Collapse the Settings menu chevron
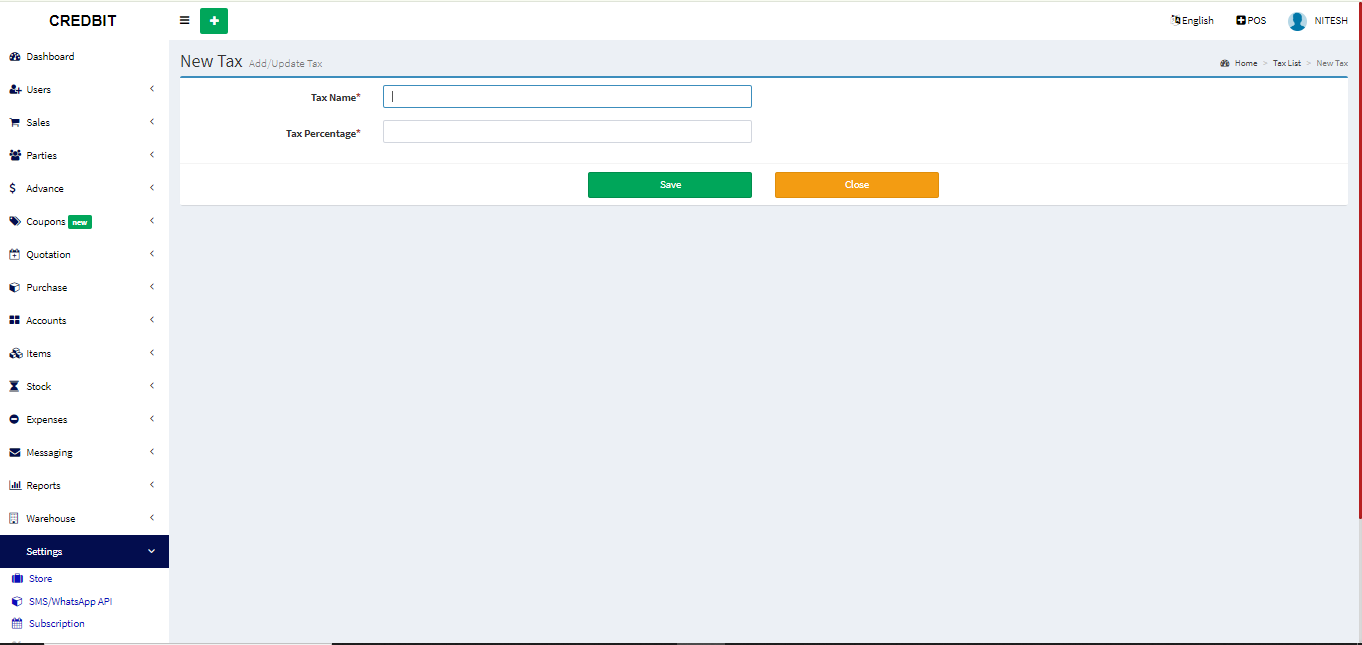The width and height of the screenshot is (1362, 645). pyautogui.click(x=152, y=551)
